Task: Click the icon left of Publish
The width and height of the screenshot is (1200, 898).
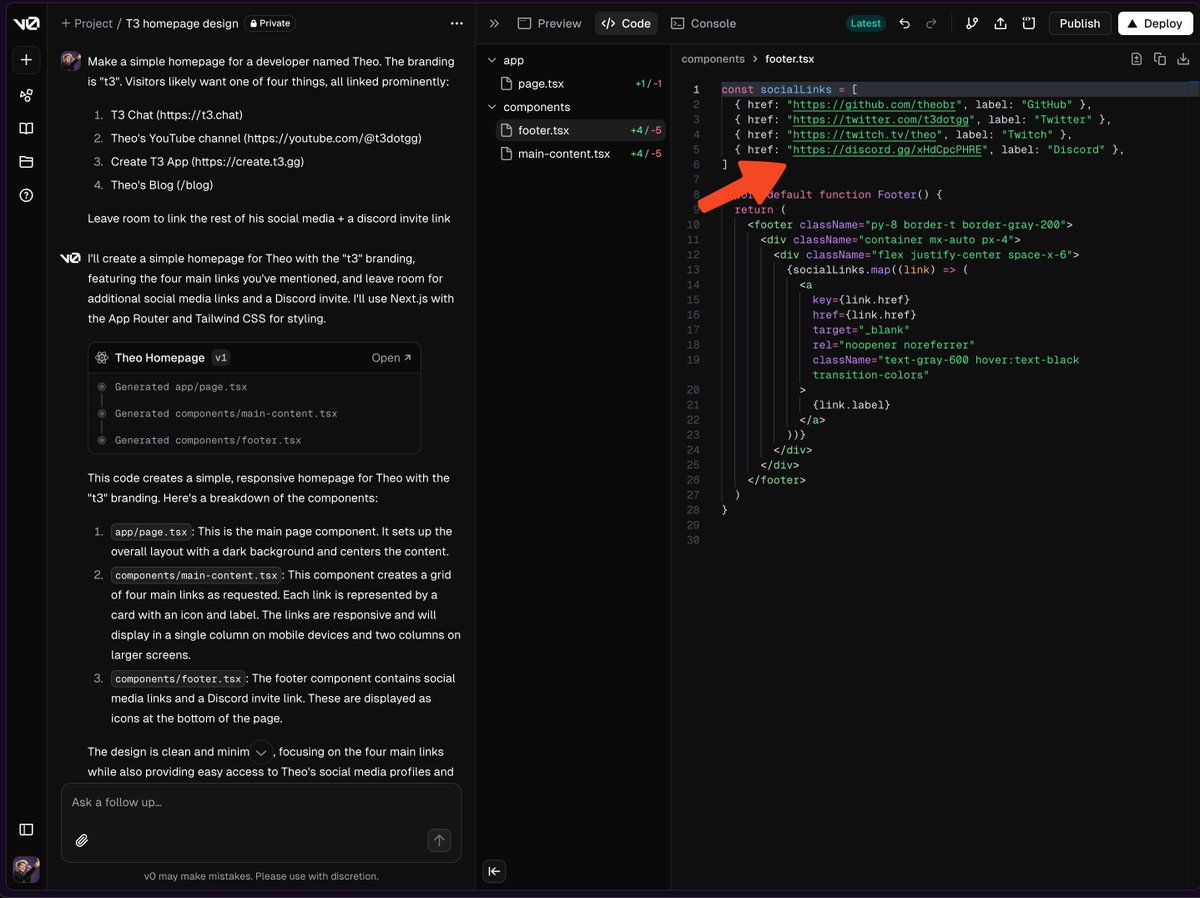Action: (1027, 23)
